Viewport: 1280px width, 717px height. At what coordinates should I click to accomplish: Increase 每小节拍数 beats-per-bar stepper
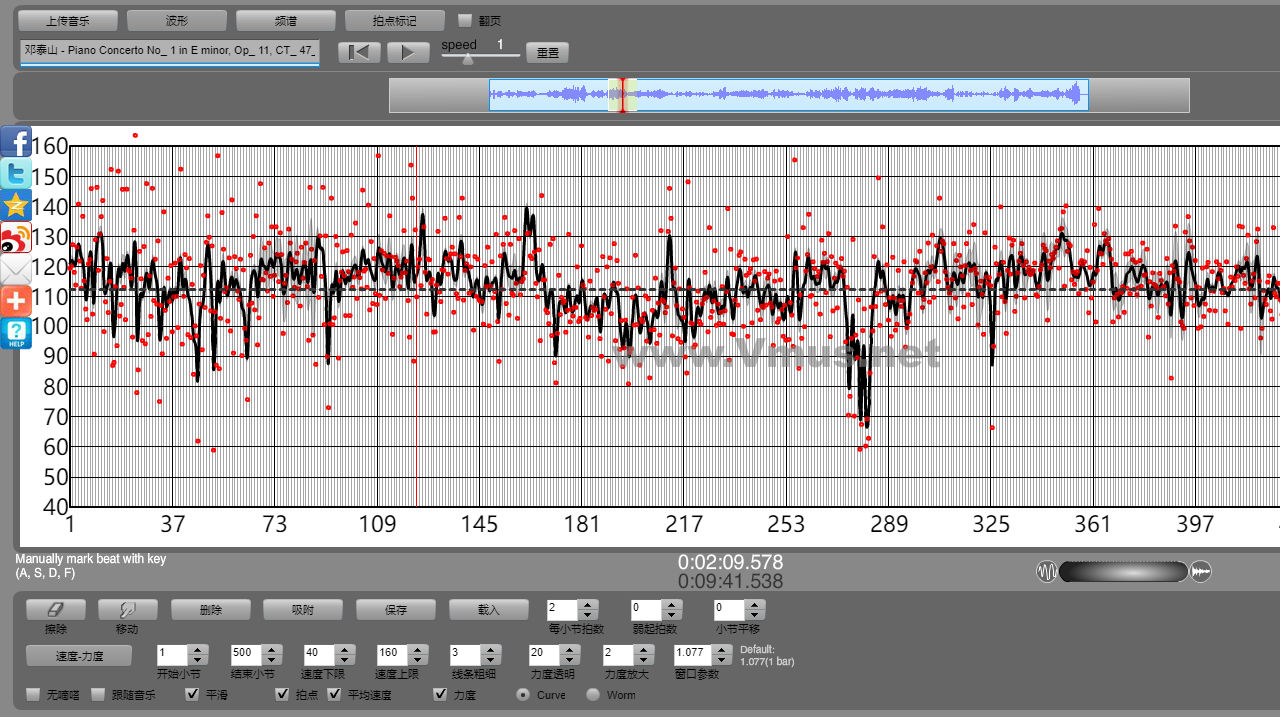tap(587, 604)
